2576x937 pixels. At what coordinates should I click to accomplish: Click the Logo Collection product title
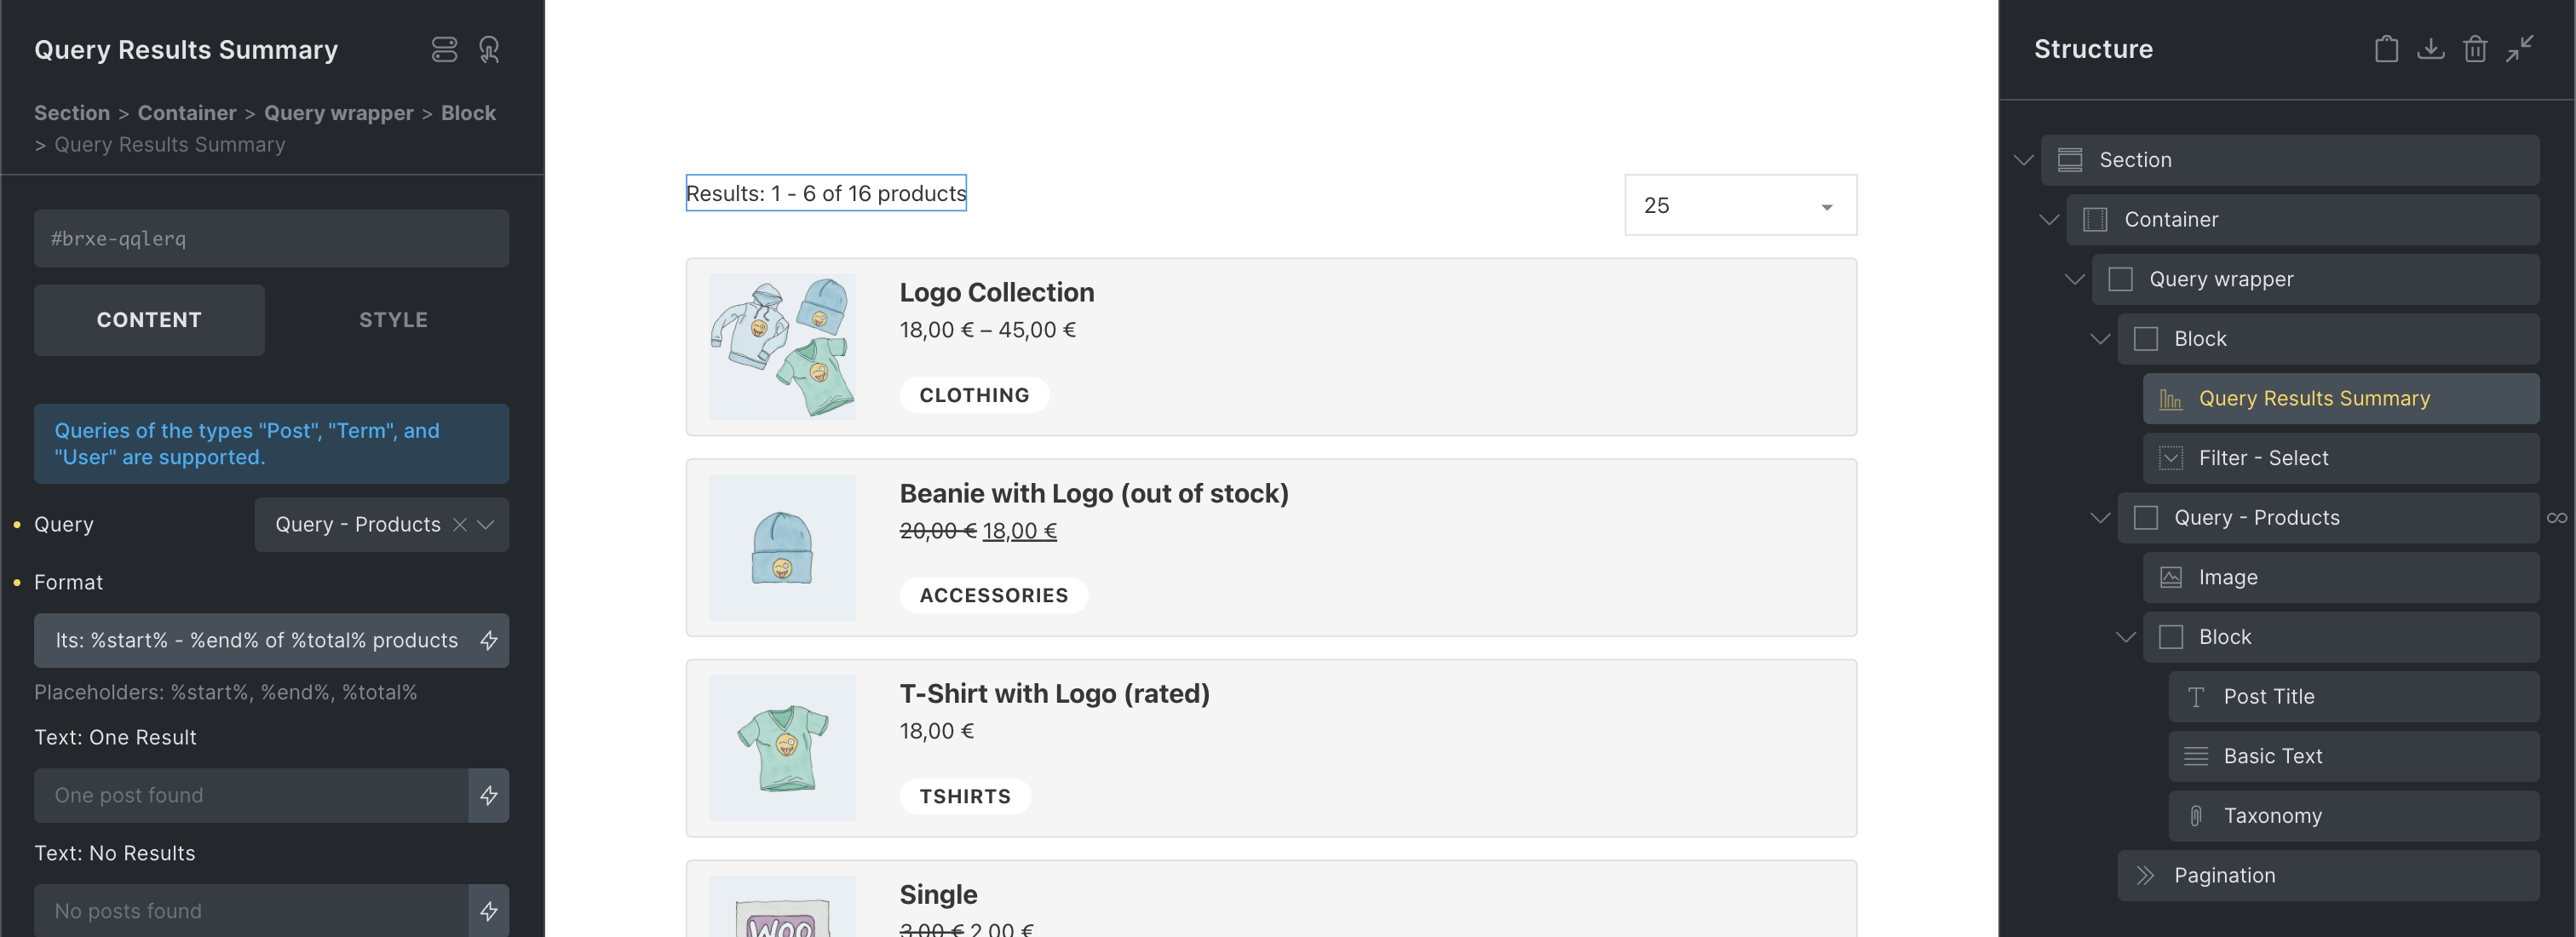coord(996,292)
